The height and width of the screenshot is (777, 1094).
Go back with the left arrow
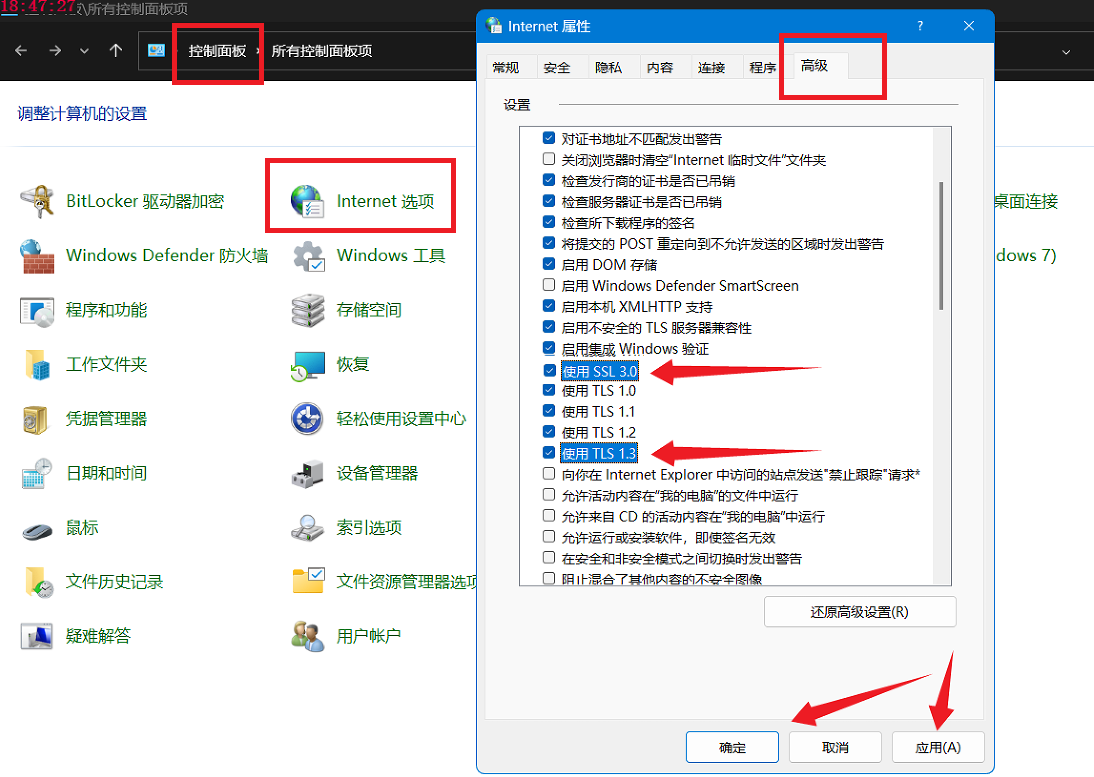coord(21,51)
